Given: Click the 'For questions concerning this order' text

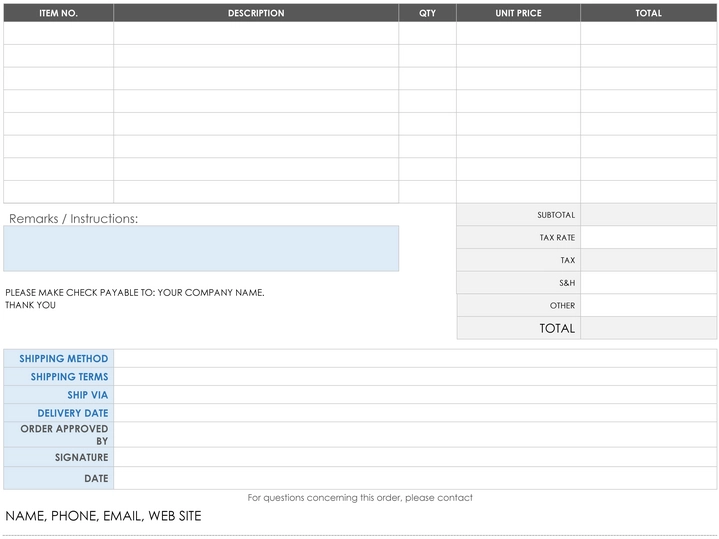Looking at the screenshot, I should point(360,497).
